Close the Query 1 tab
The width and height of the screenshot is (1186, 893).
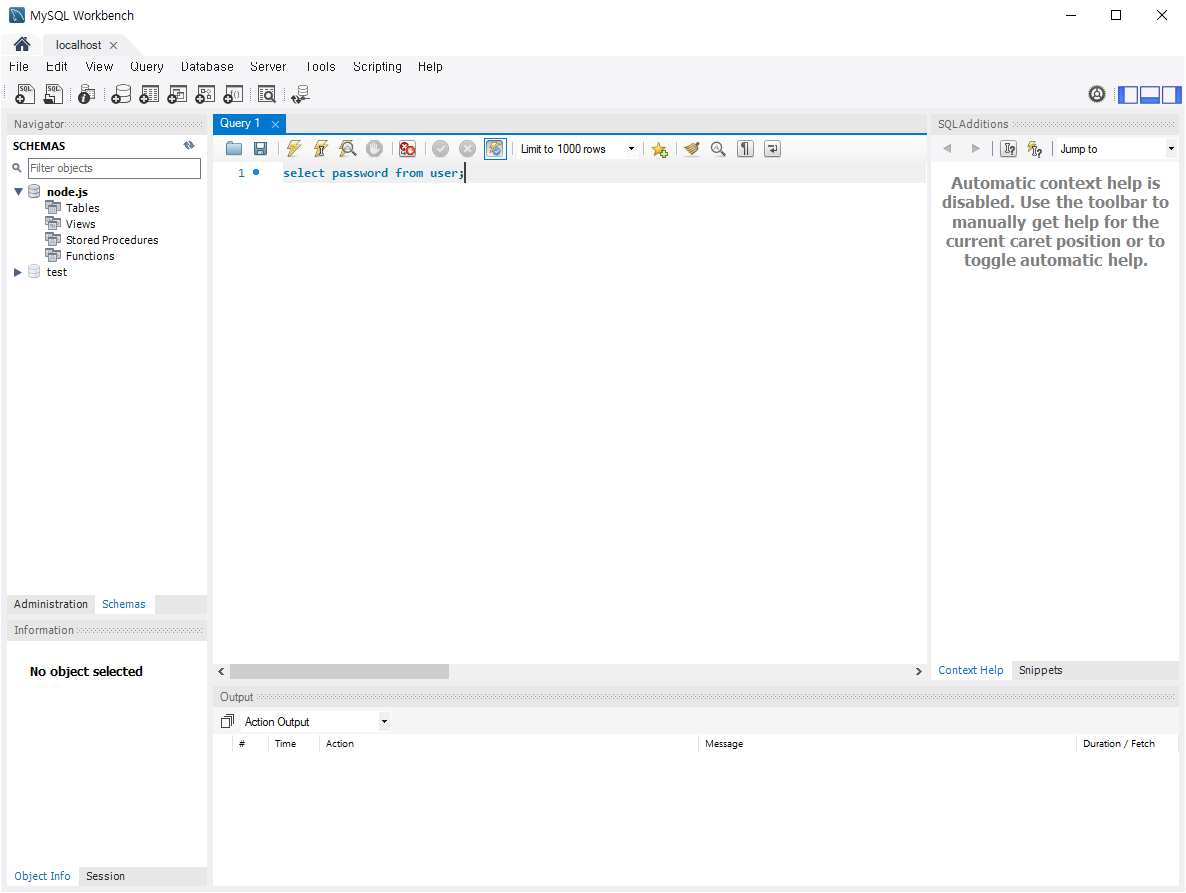(x=275, y=124)
